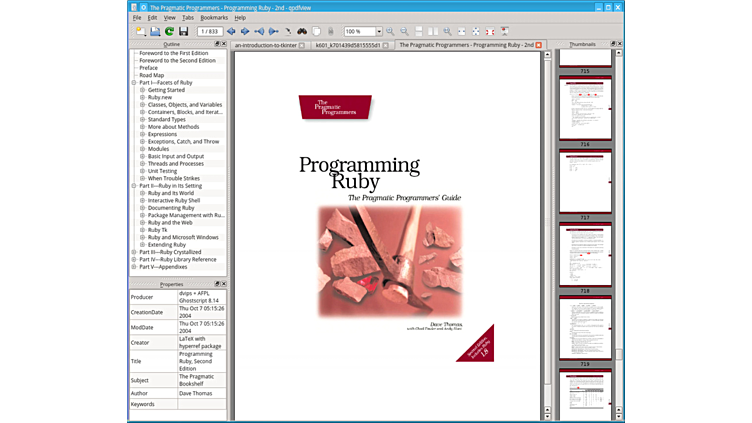Activate add annotation mode icon
The image size is (752, 423).
[330, 32]
